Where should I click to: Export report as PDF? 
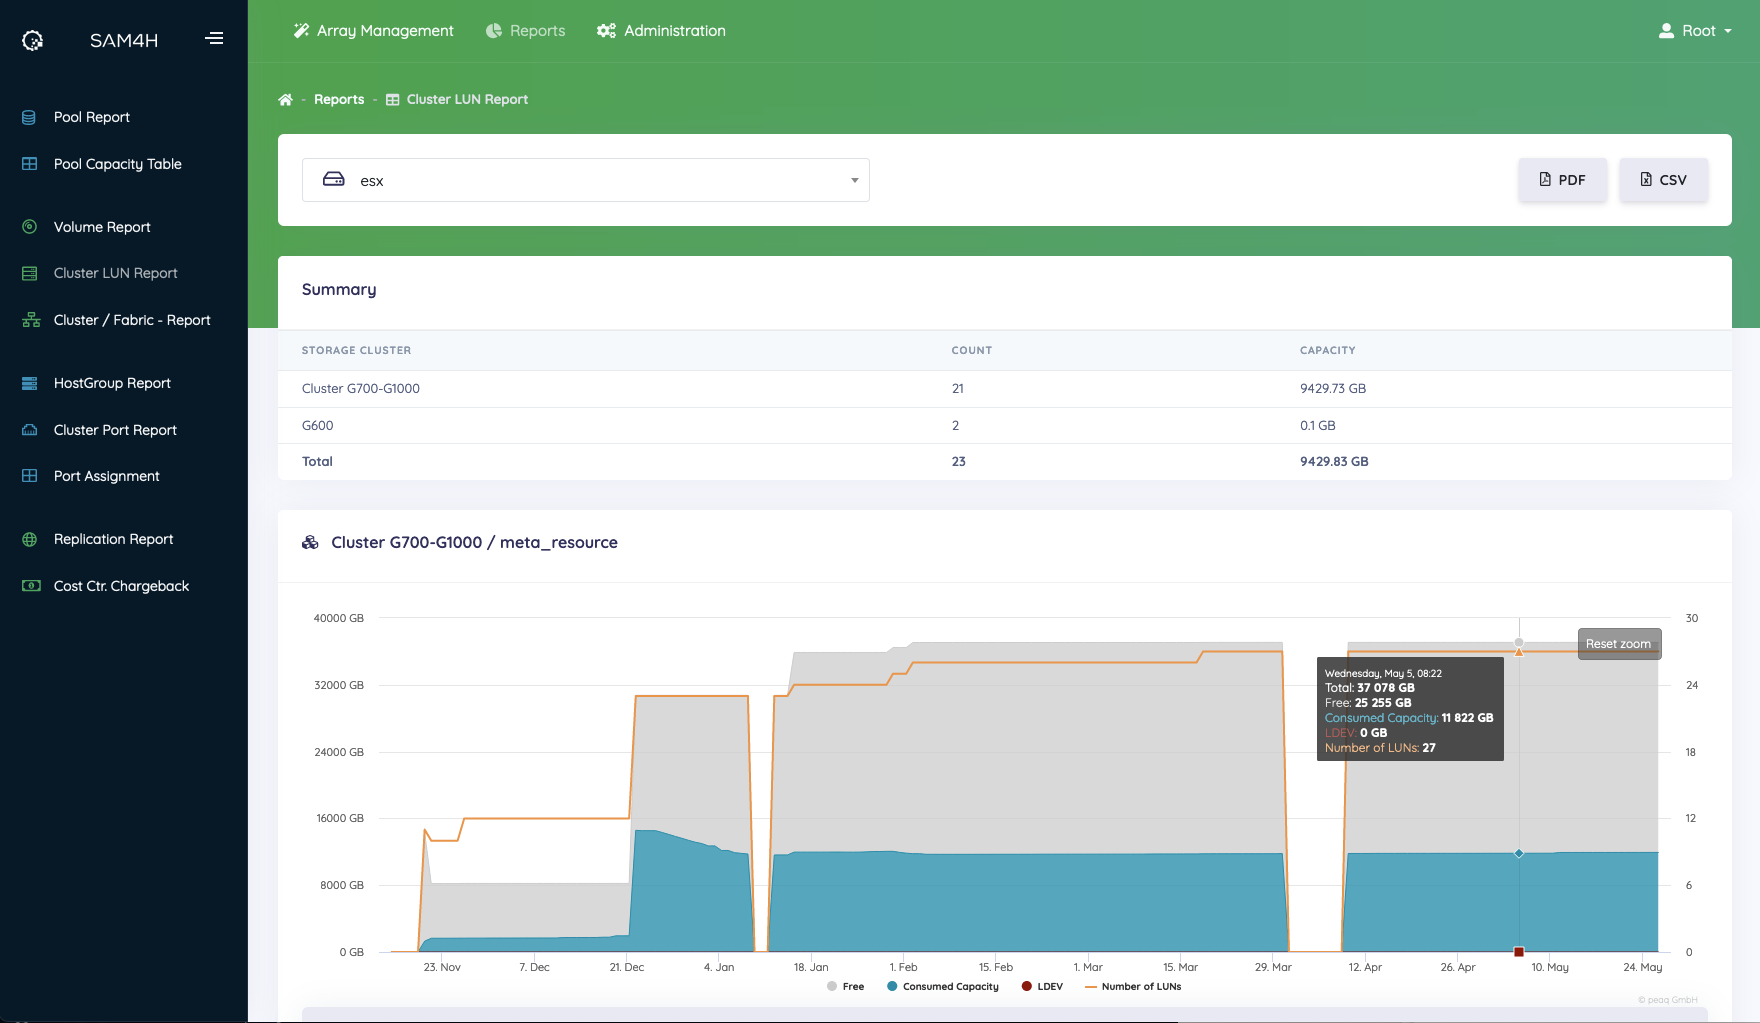click(x=1562, y=180)
